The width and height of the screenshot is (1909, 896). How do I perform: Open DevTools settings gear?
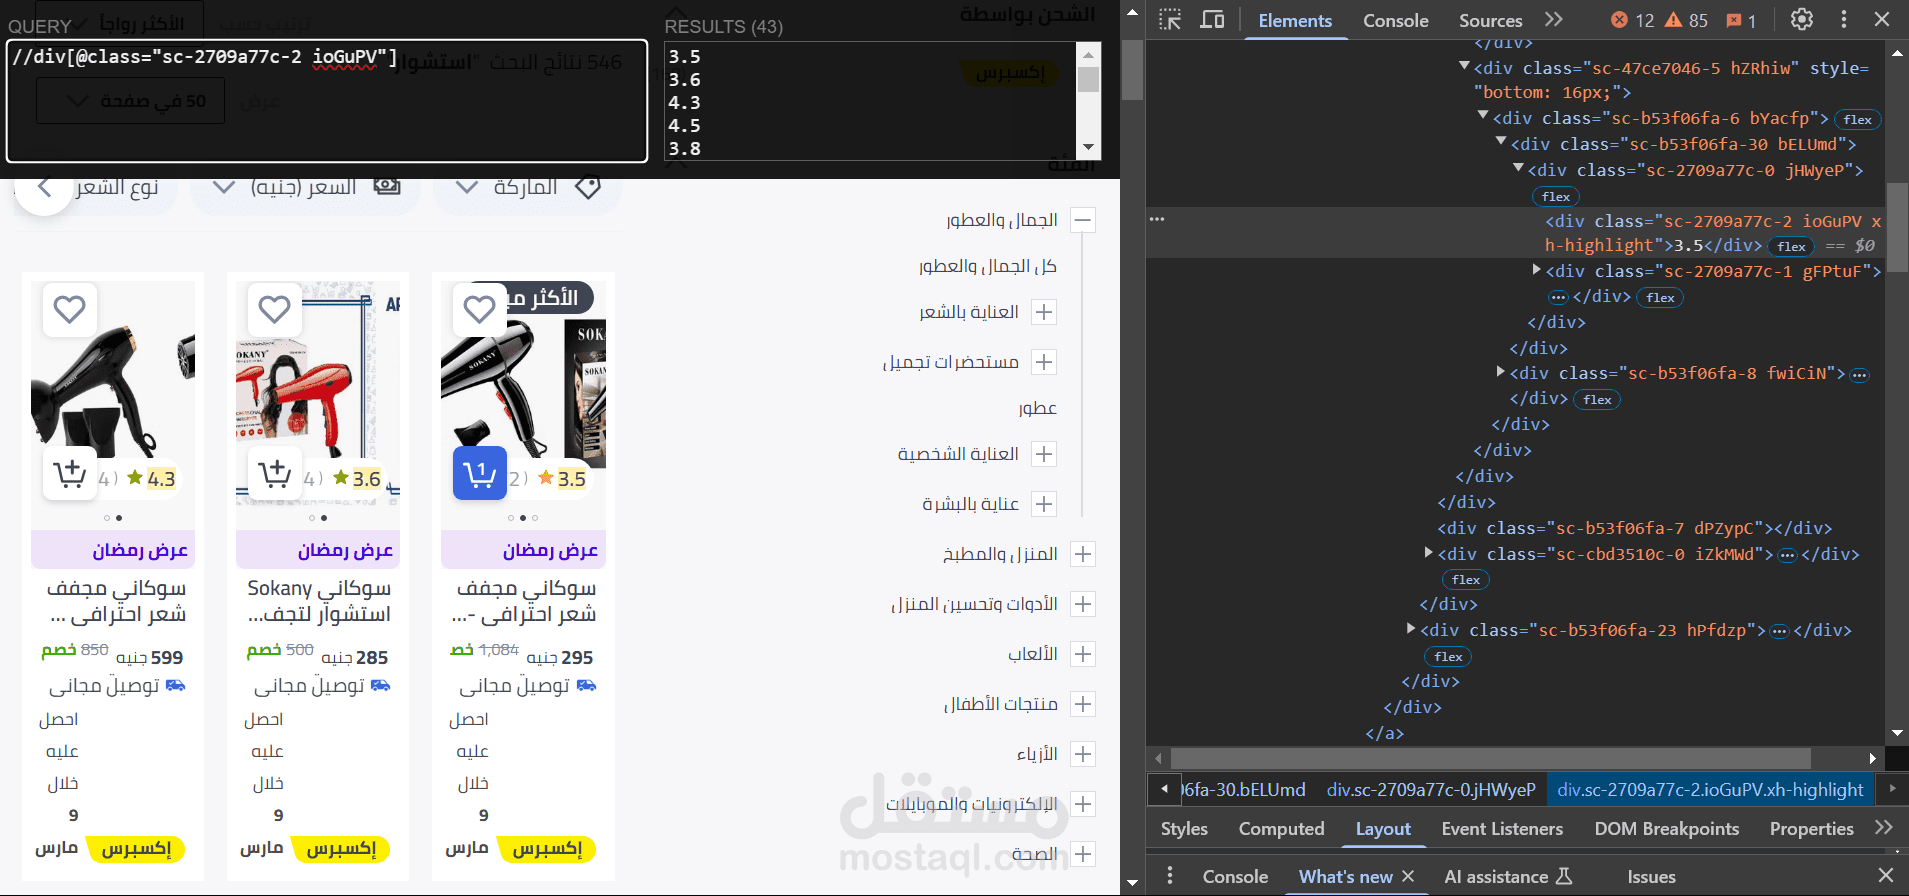coord(1802,20)
